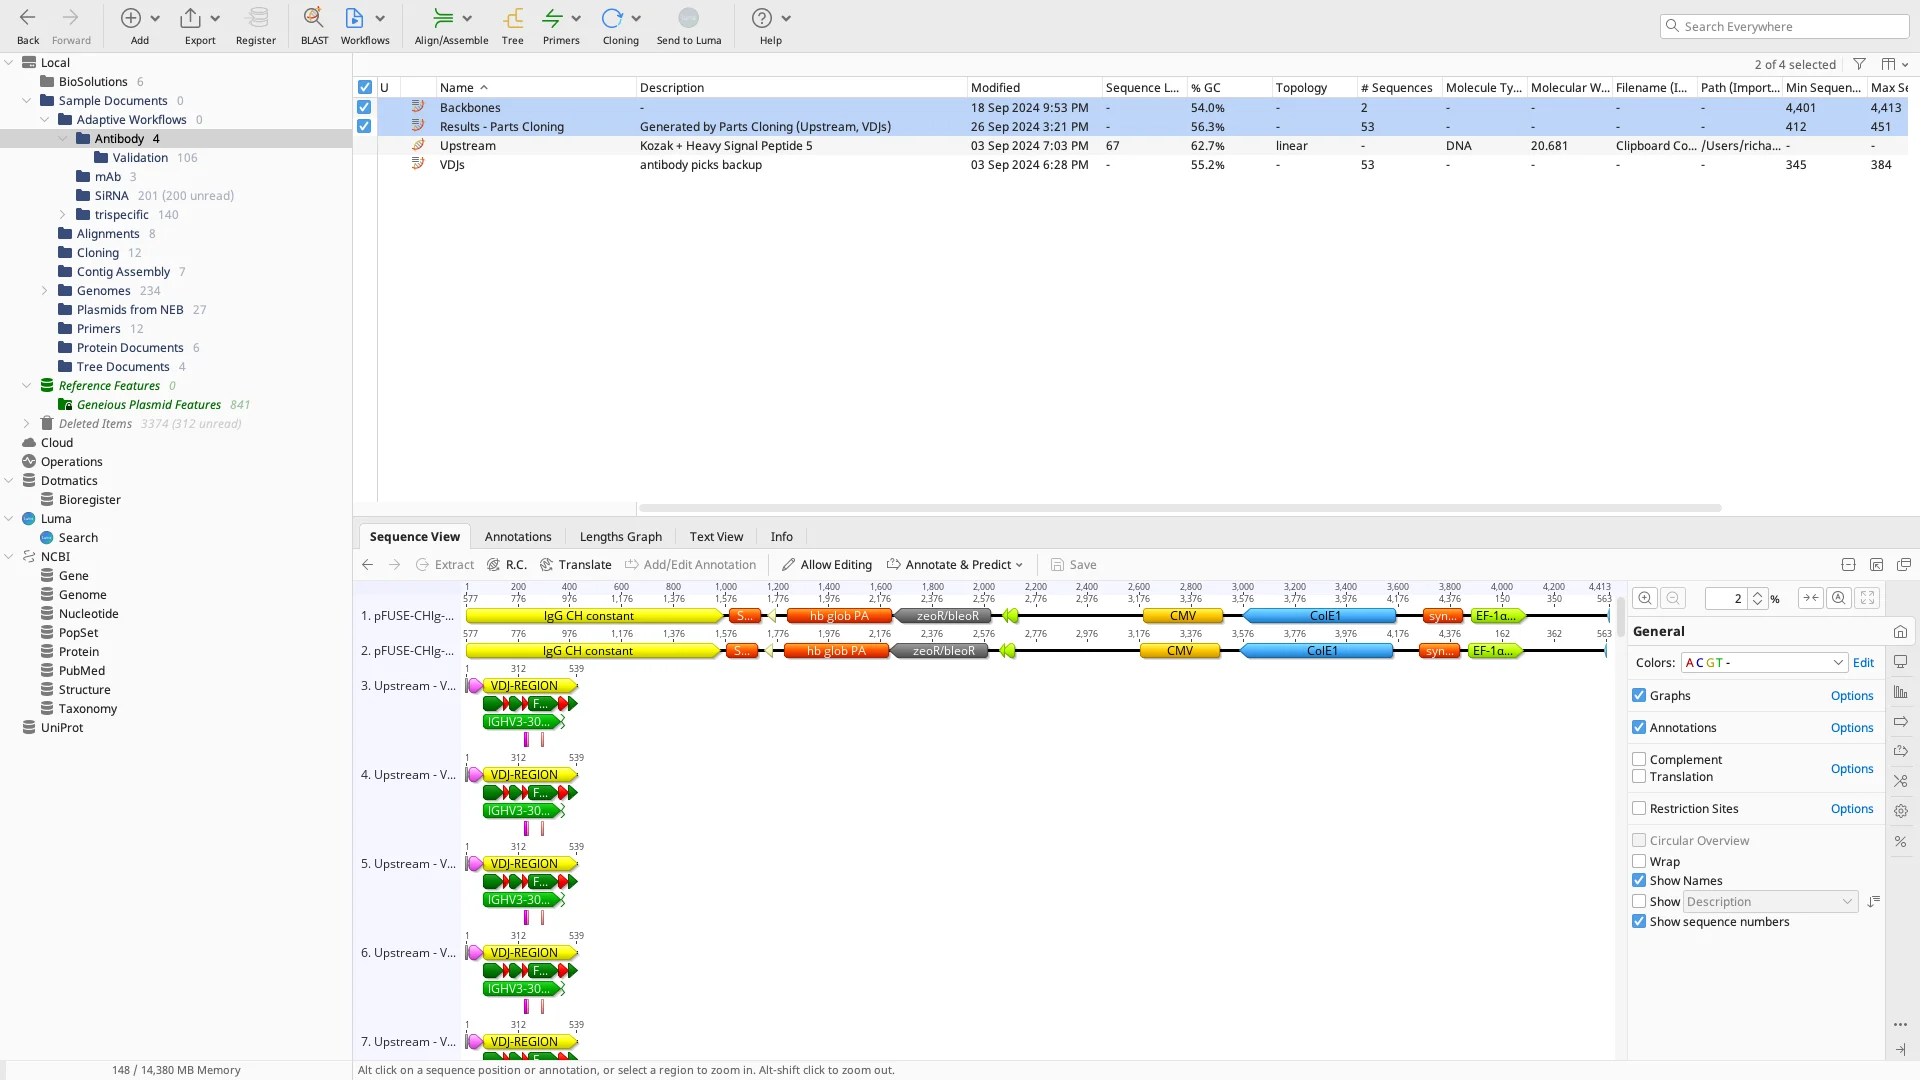This screenshot has height=1080, width=1920.
Task: Zoom out on the sequence view
Action: pos(1673,598)
